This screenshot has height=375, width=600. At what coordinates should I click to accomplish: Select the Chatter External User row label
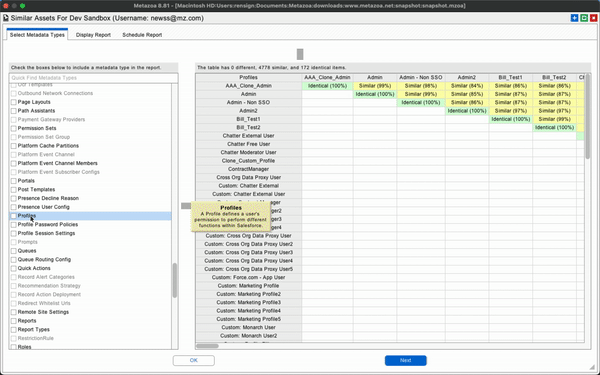248,136
